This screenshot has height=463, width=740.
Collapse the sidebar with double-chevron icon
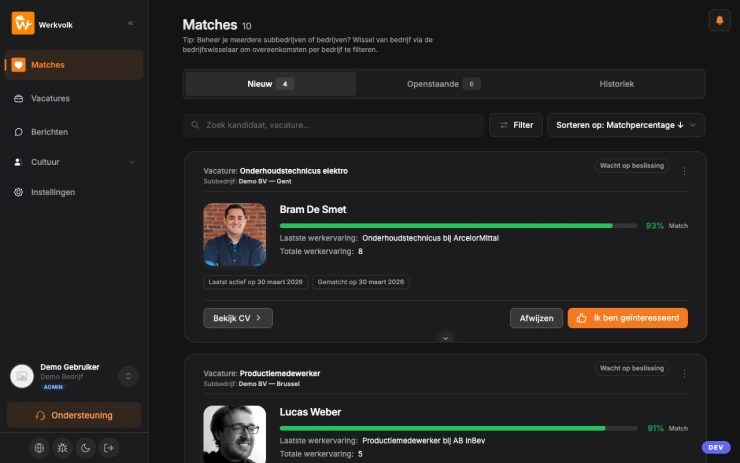(x=131, y=22)
